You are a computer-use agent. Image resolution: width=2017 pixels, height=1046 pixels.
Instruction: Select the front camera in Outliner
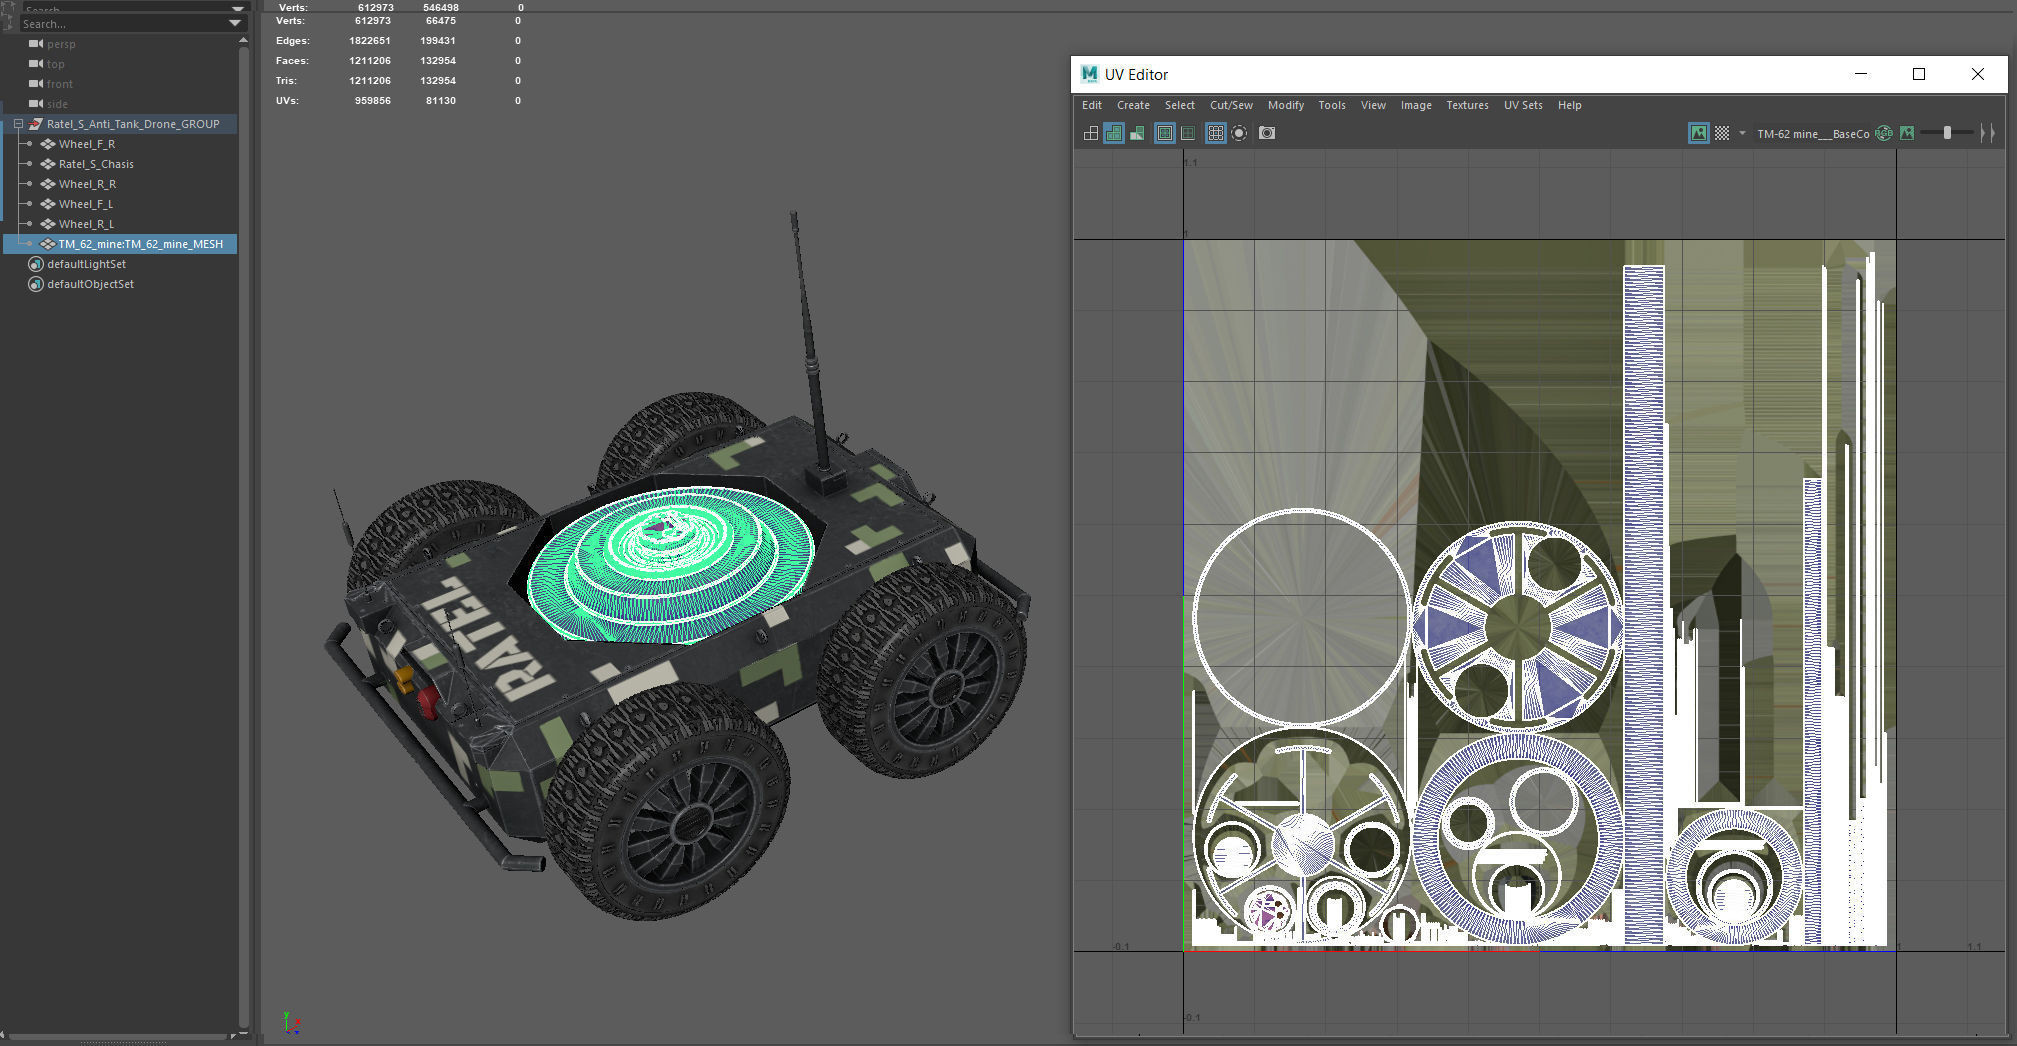59,84
